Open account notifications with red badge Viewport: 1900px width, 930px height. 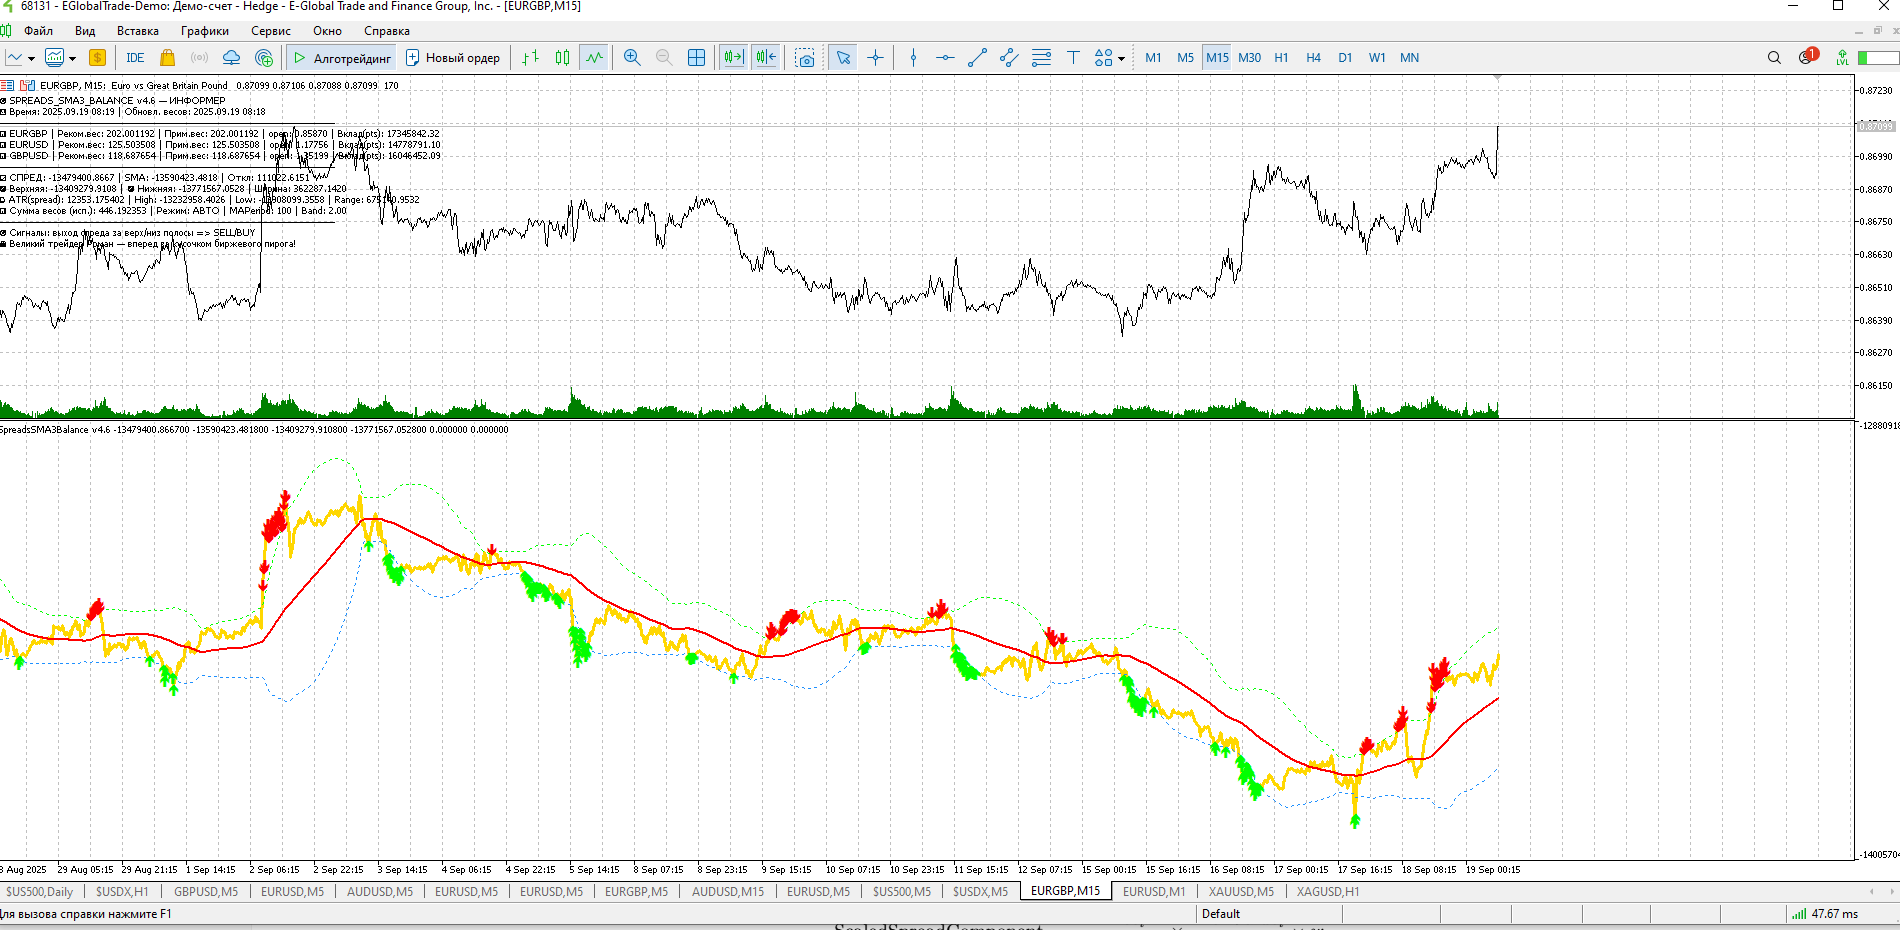1807,57
